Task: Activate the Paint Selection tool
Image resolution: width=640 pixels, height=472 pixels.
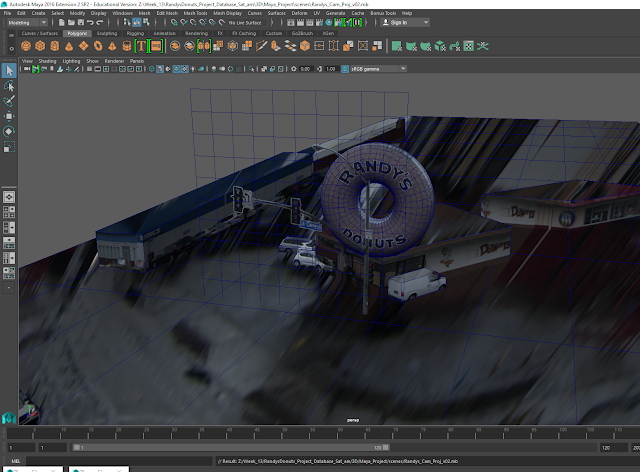Action: (9, 101)
